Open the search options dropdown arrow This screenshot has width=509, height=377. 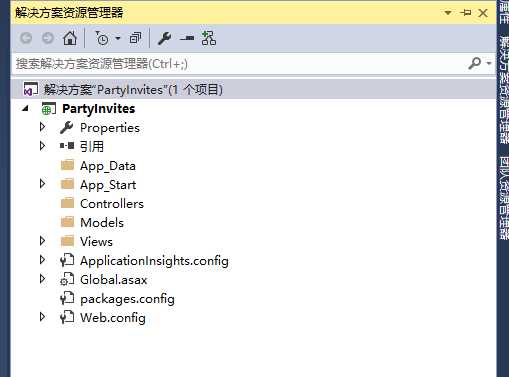pos(489,63)
